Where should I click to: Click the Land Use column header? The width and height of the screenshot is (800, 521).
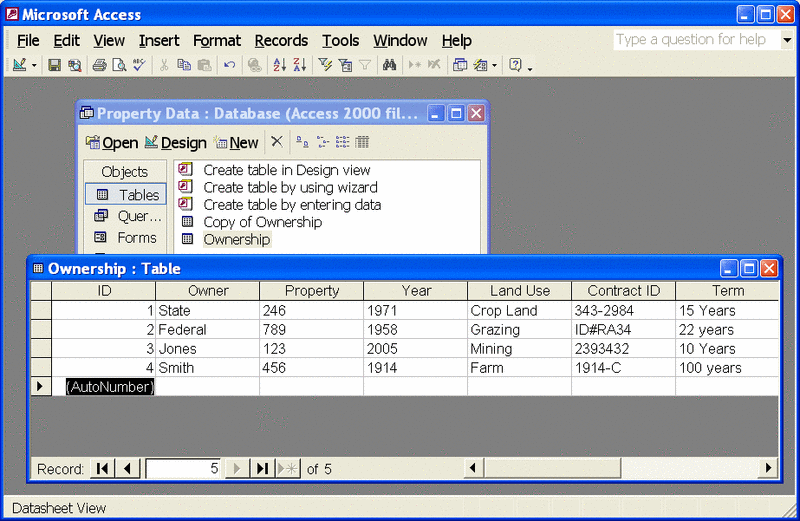[x=519, y=291]
